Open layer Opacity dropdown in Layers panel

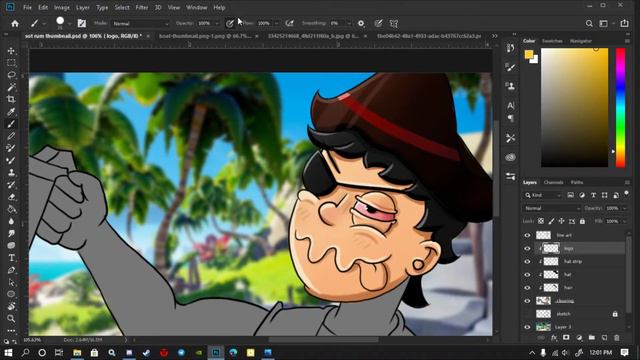(624, 208)
